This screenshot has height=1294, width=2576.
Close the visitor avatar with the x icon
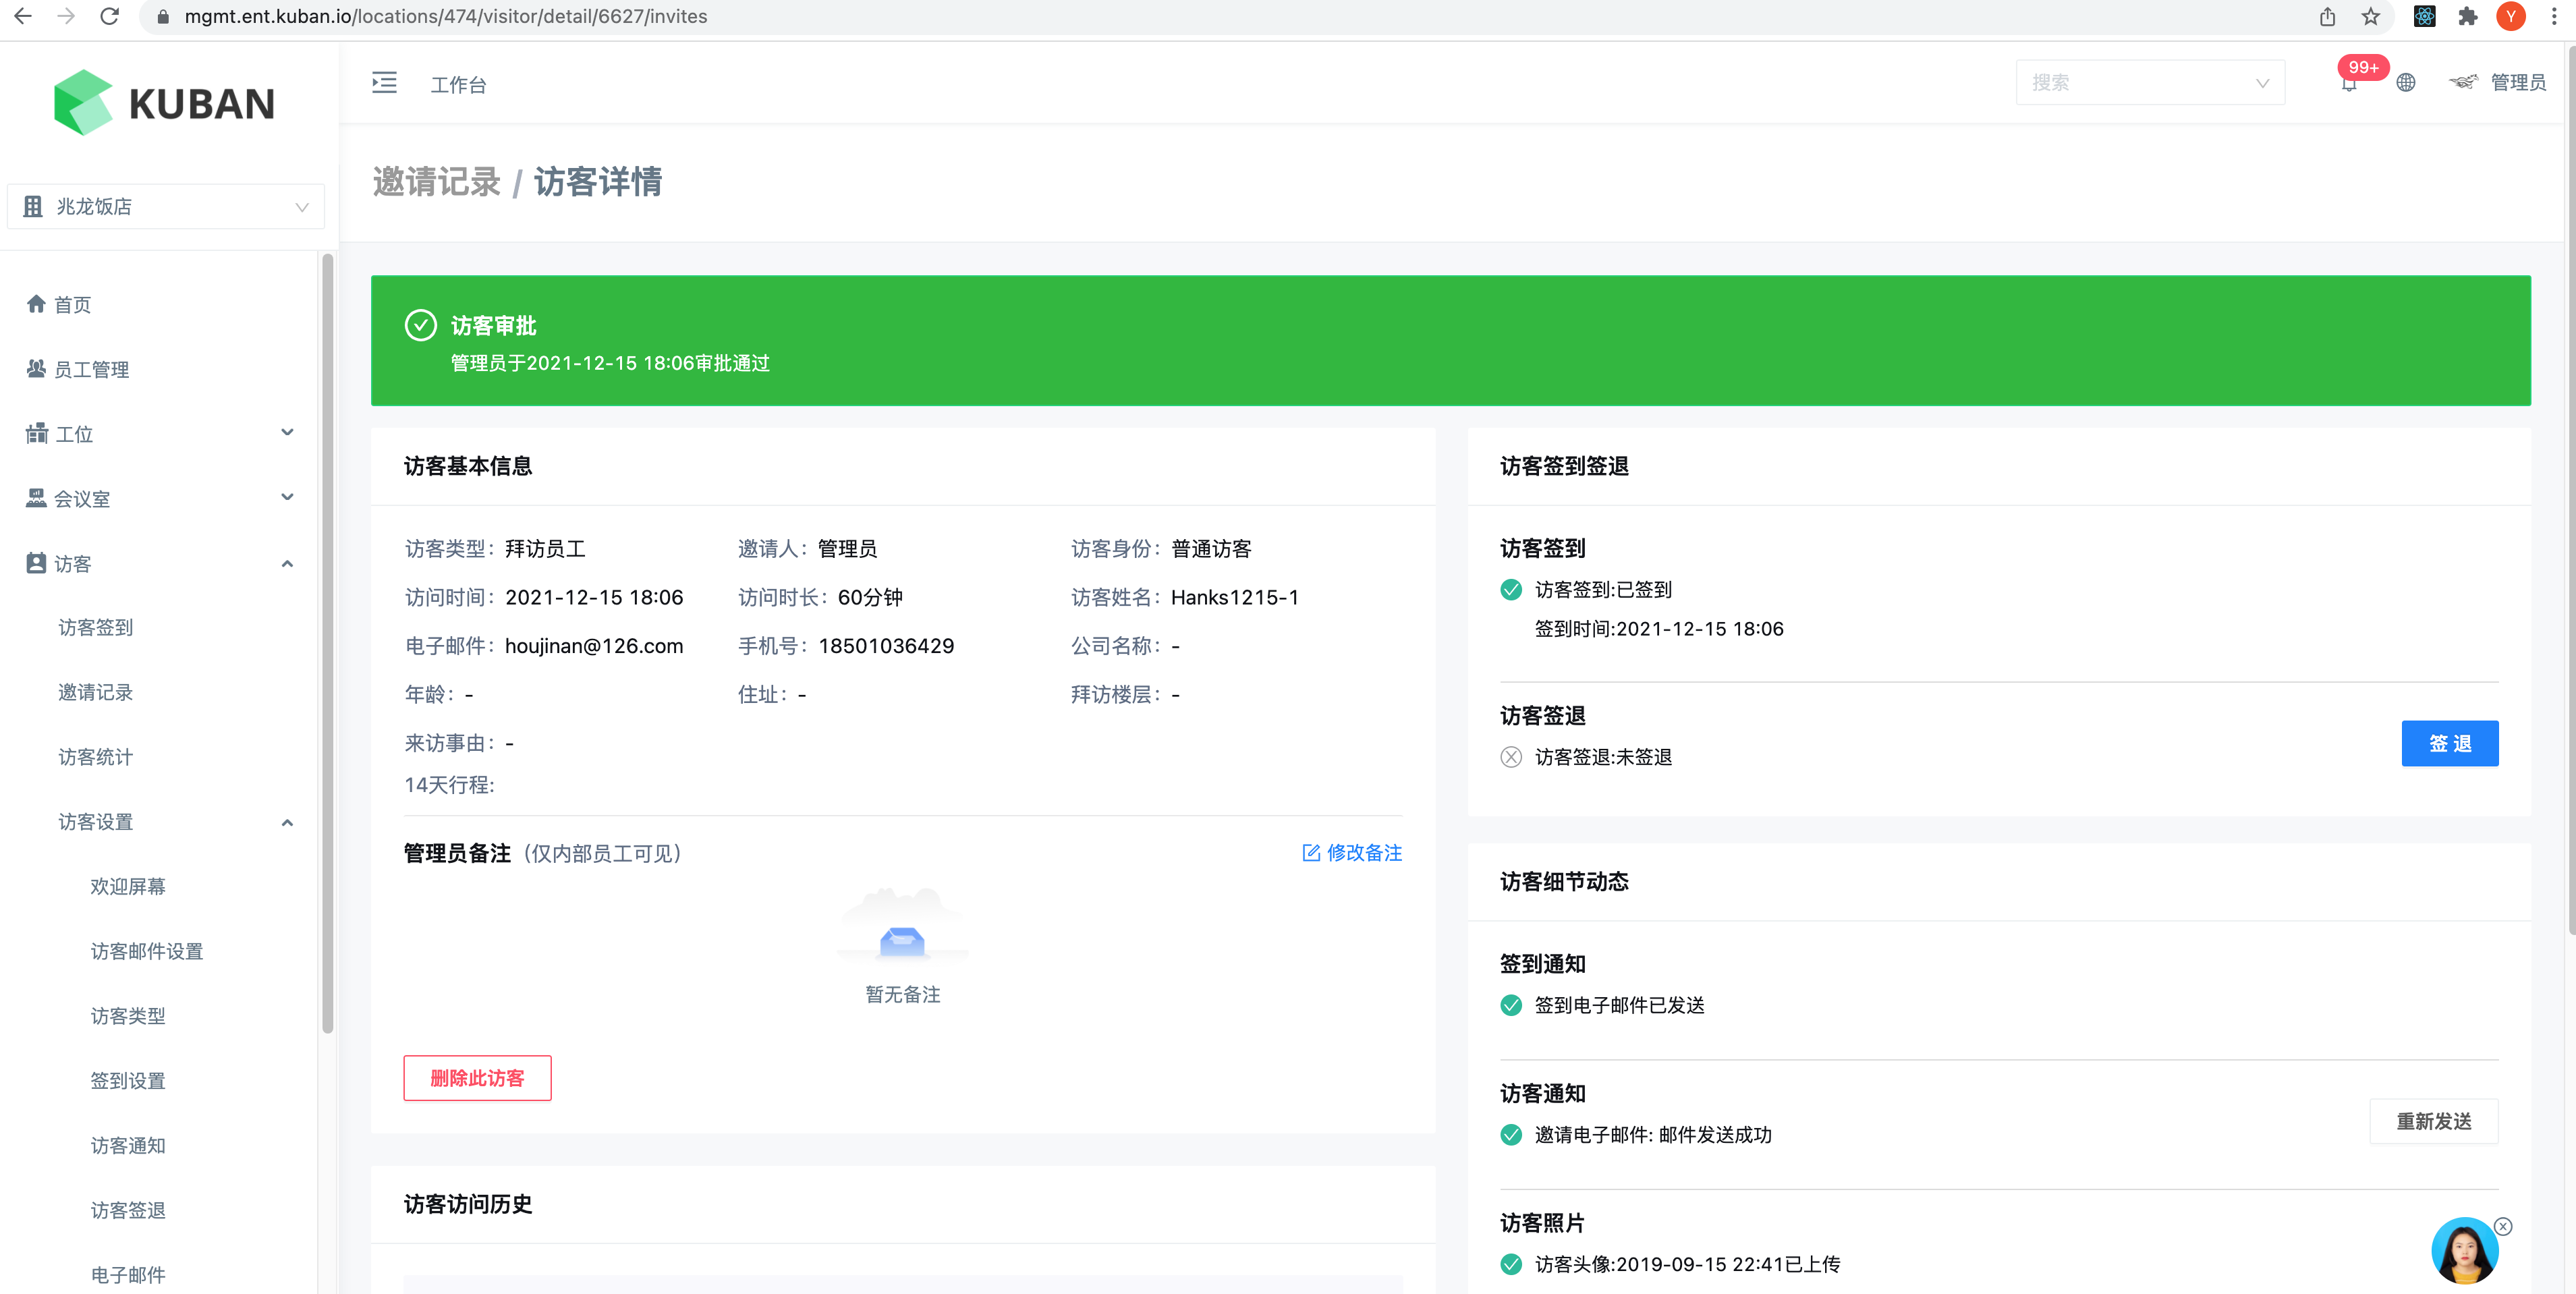[2503, 1226]
